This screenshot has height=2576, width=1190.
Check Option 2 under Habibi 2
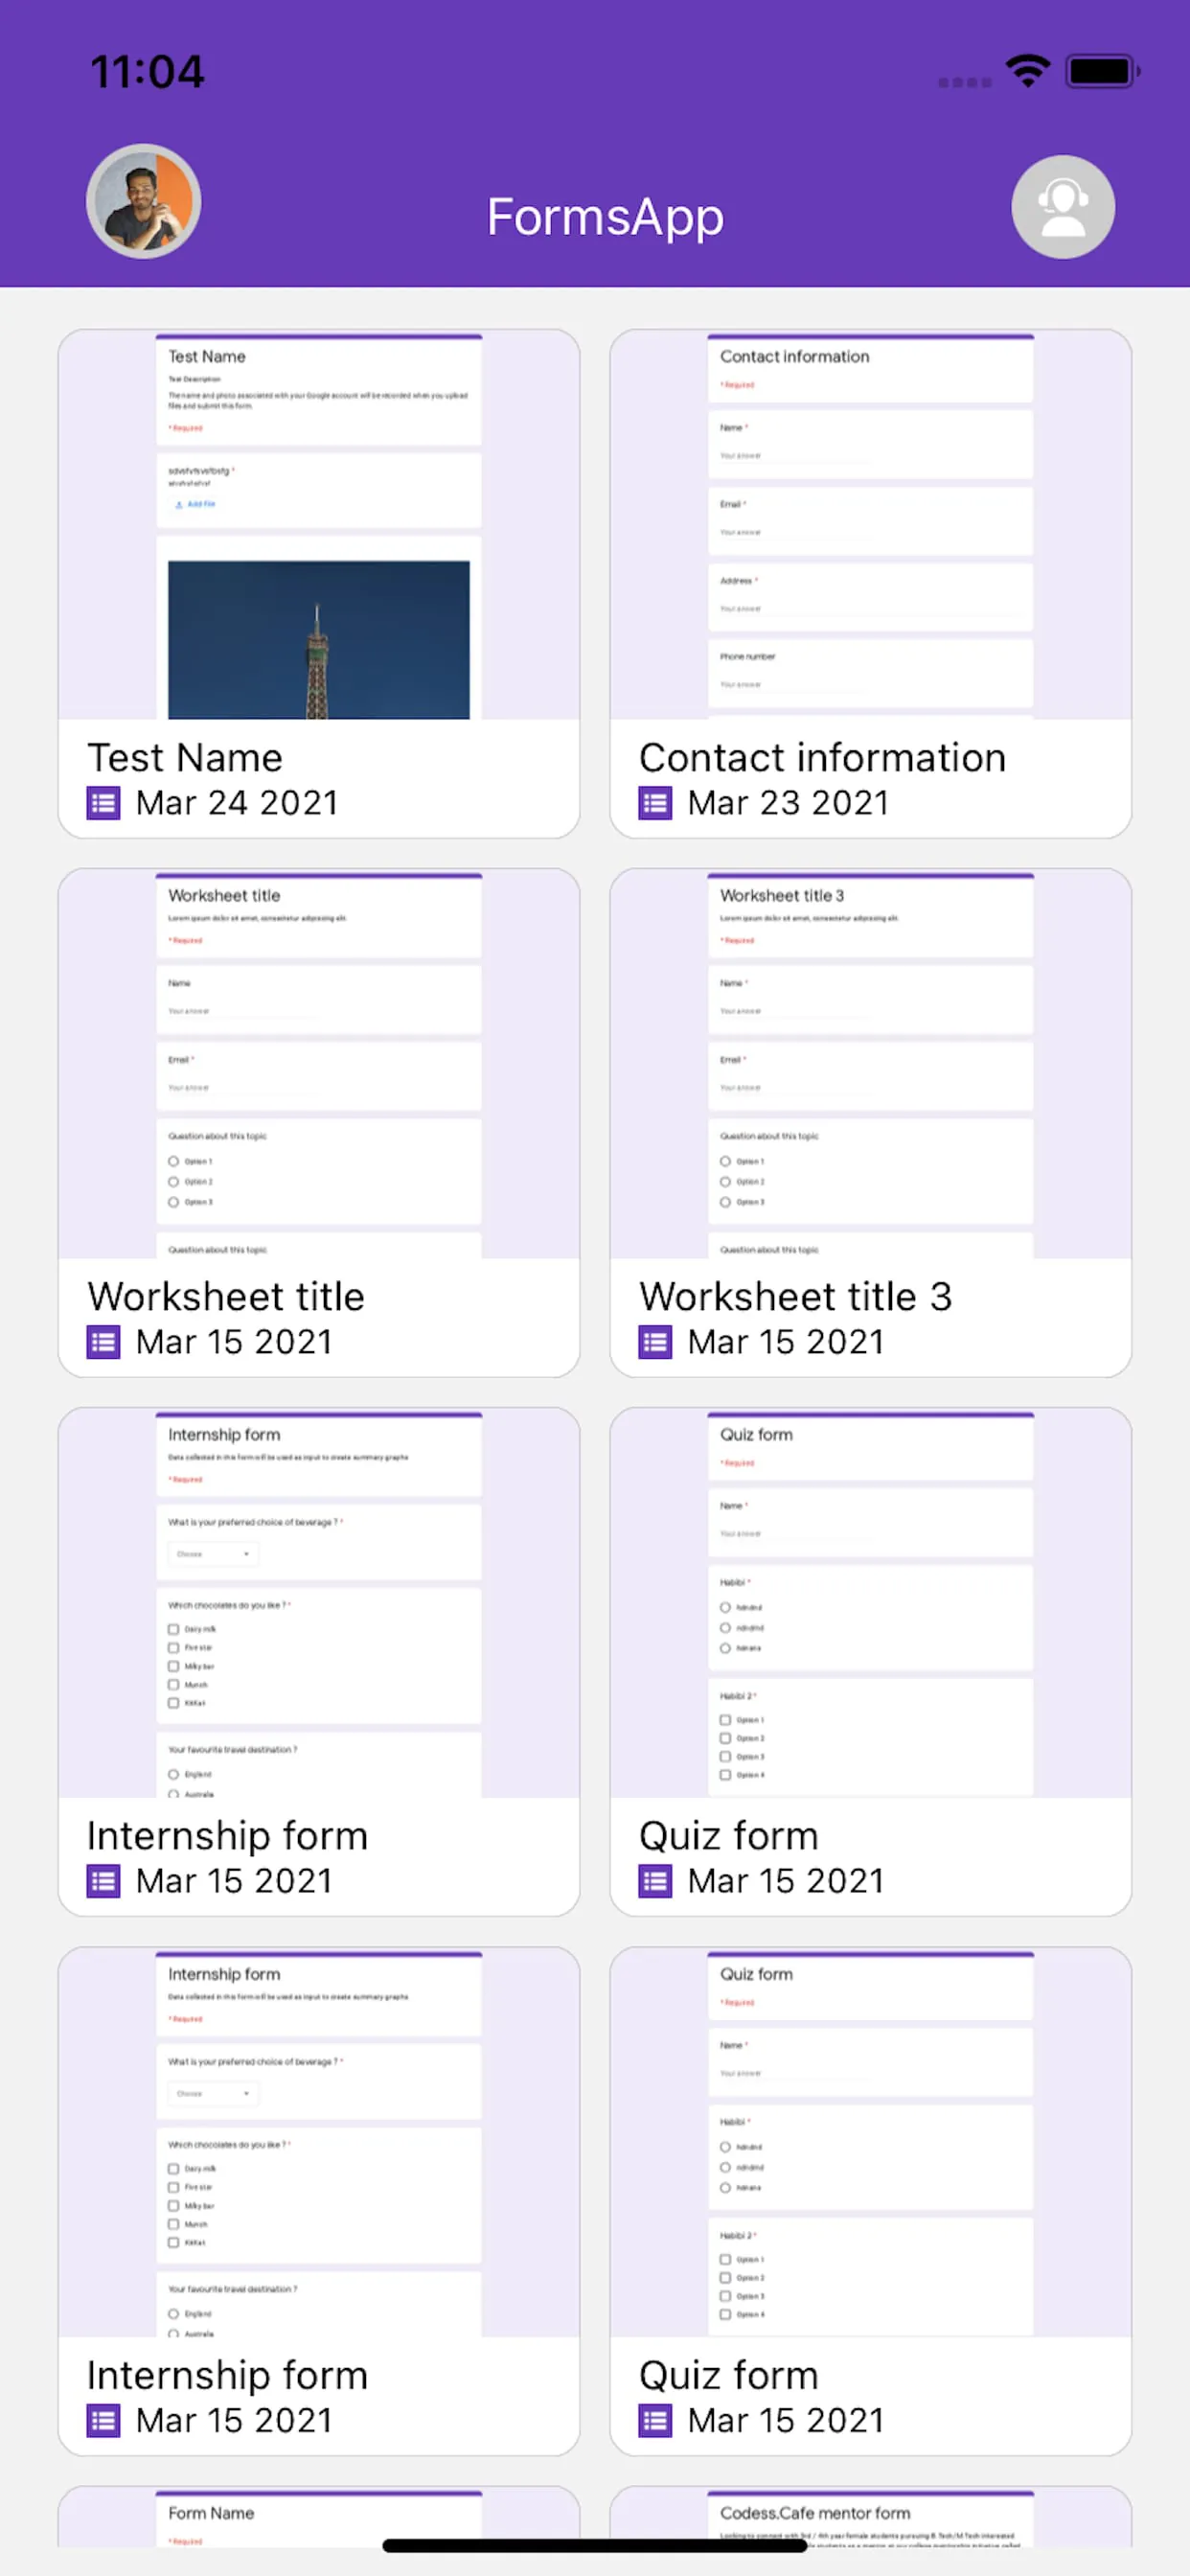(x=725, y=1738)
